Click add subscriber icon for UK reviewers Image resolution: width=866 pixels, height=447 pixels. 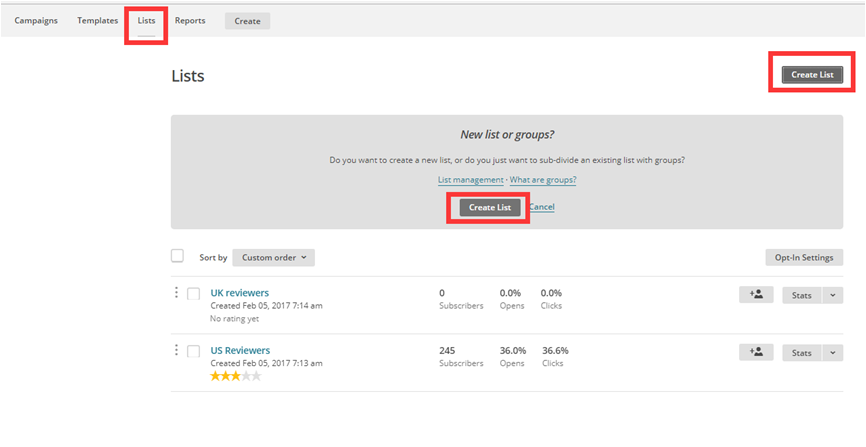[x=756, y=295]
